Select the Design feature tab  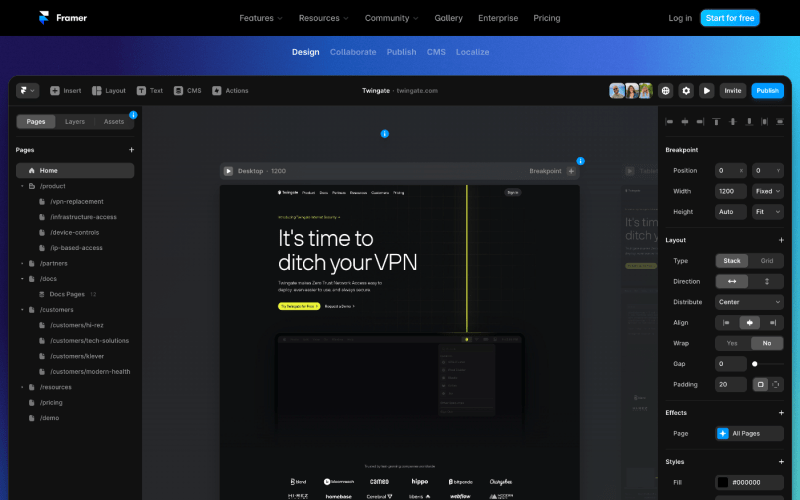point(306,52)
